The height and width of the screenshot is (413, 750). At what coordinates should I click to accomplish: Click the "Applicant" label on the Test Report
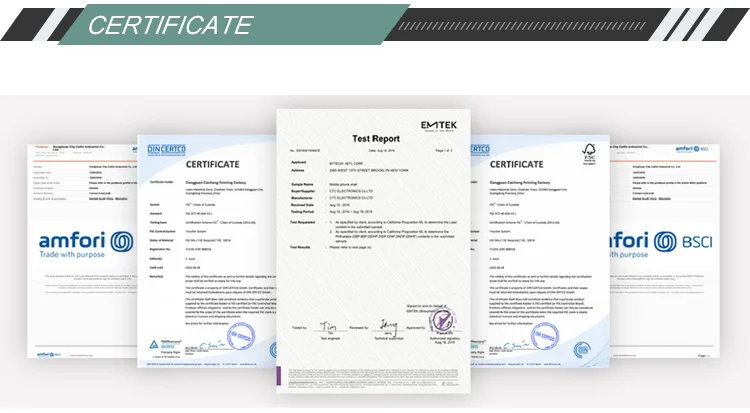pos(298,163)
